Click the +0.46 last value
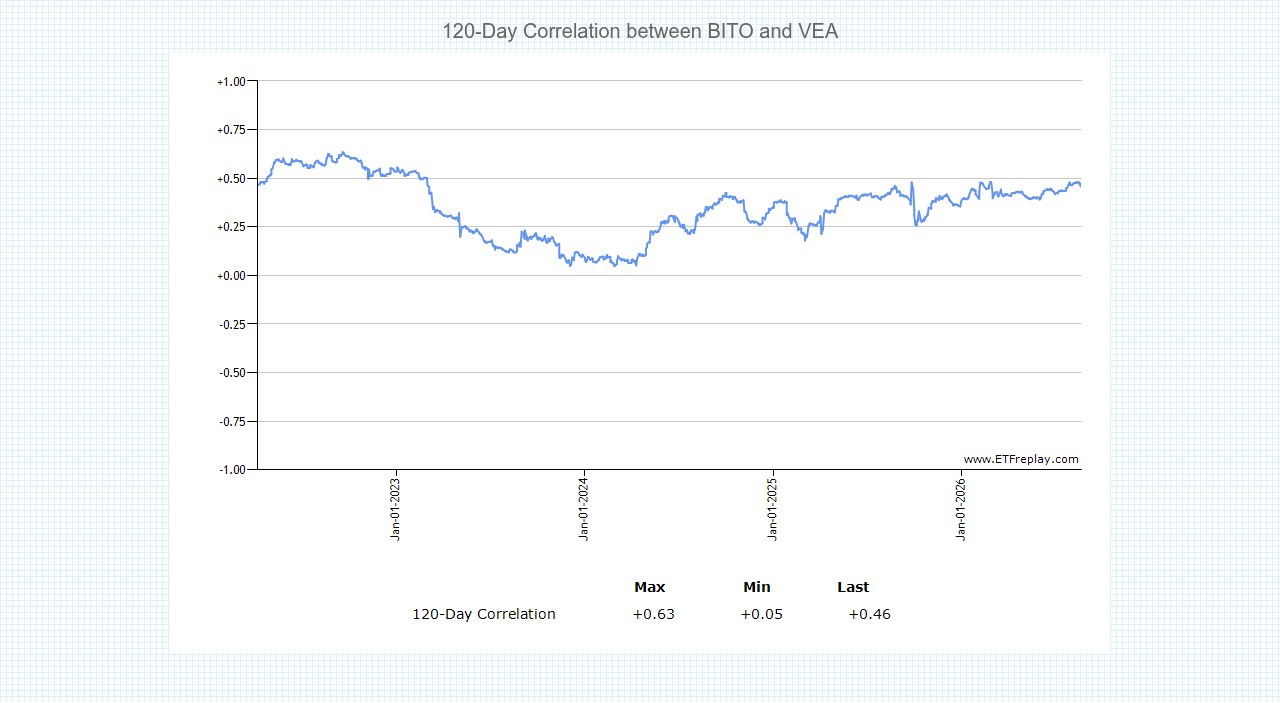 [x=870, y=614]
